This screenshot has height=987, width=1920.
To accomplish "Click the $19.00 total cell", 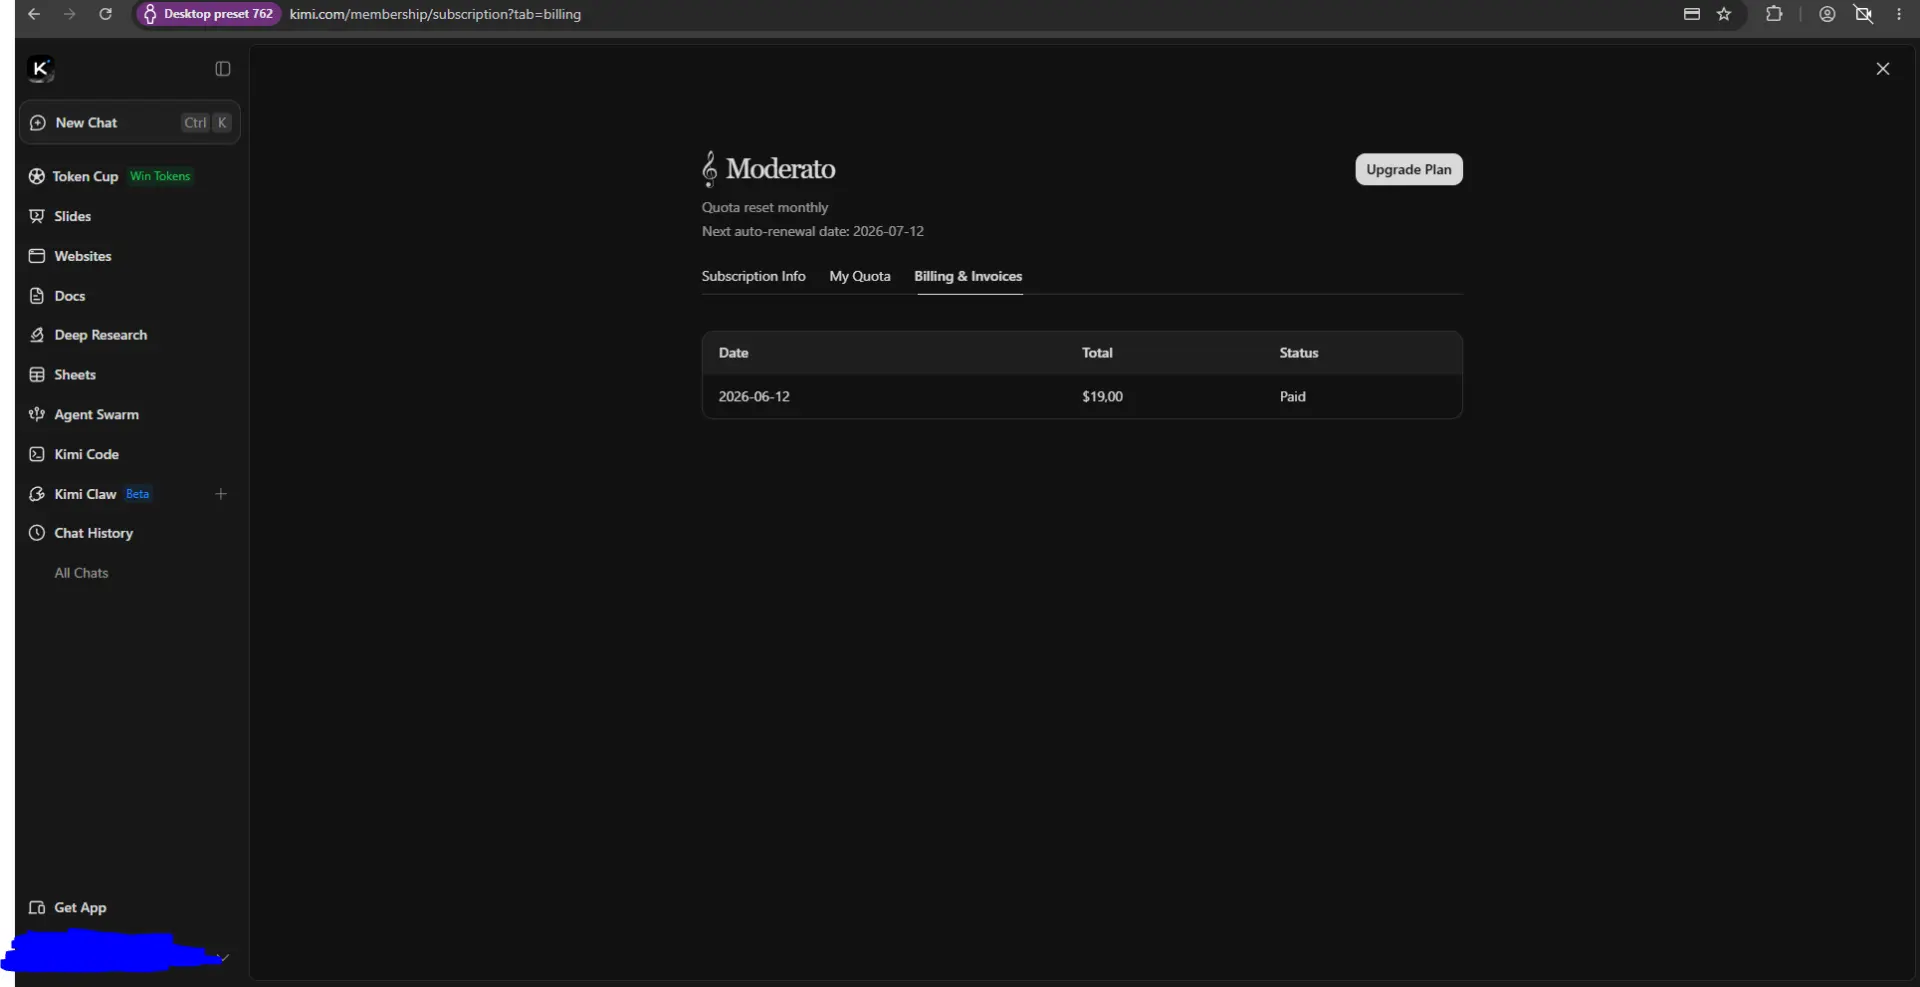I will (x=1102, y=397).
